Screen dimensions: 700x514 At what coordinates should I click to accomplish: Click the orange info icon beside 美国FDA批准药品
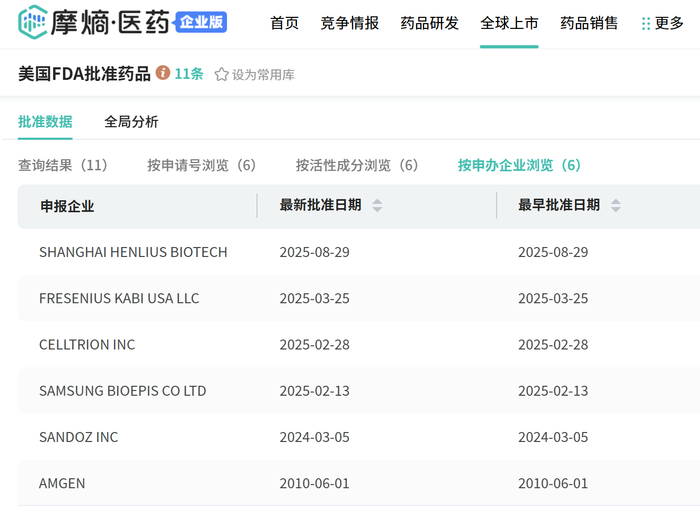point(163,73)
